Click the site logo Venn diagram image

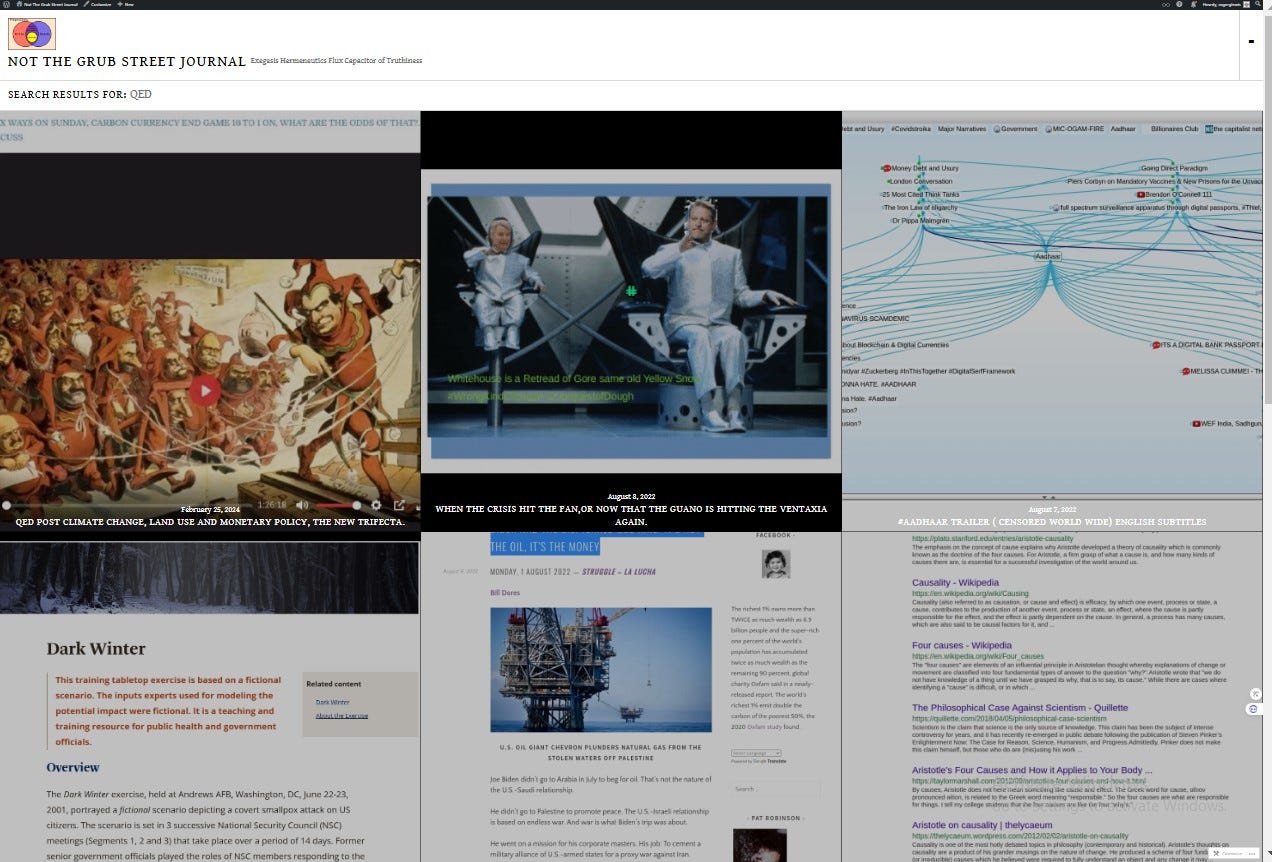tap(32, 33)
